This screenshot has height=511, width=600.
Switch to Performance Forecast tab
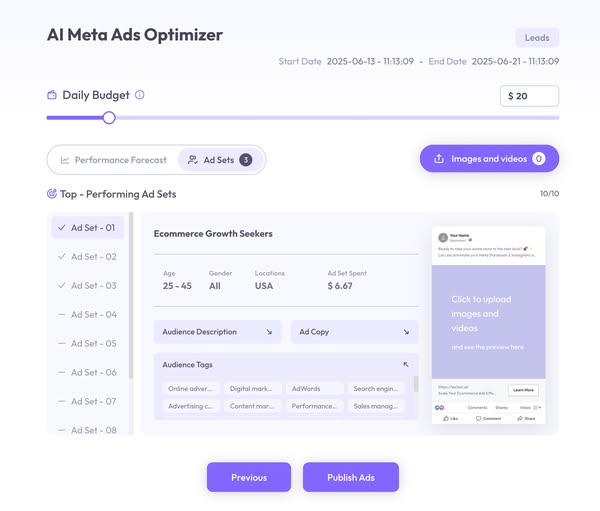pos(113,160)
